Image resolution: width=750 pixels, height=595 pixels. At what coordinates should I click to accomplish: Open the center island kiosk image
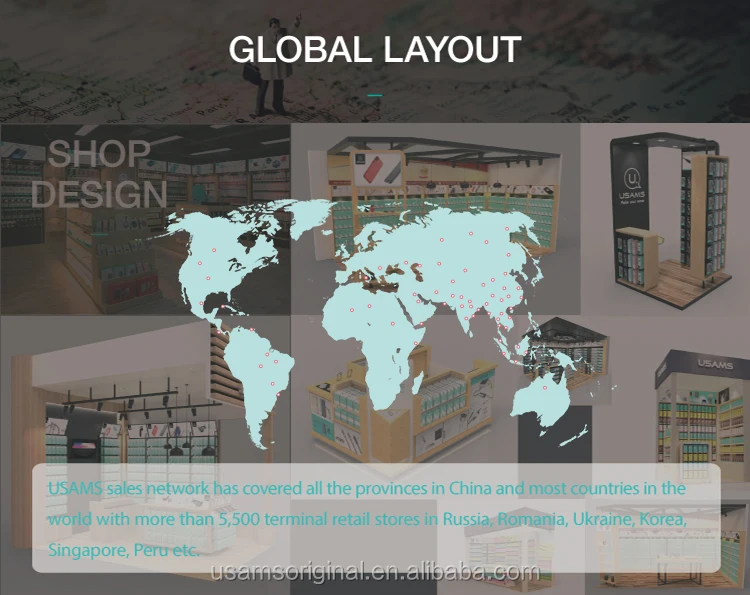[404, 407]
